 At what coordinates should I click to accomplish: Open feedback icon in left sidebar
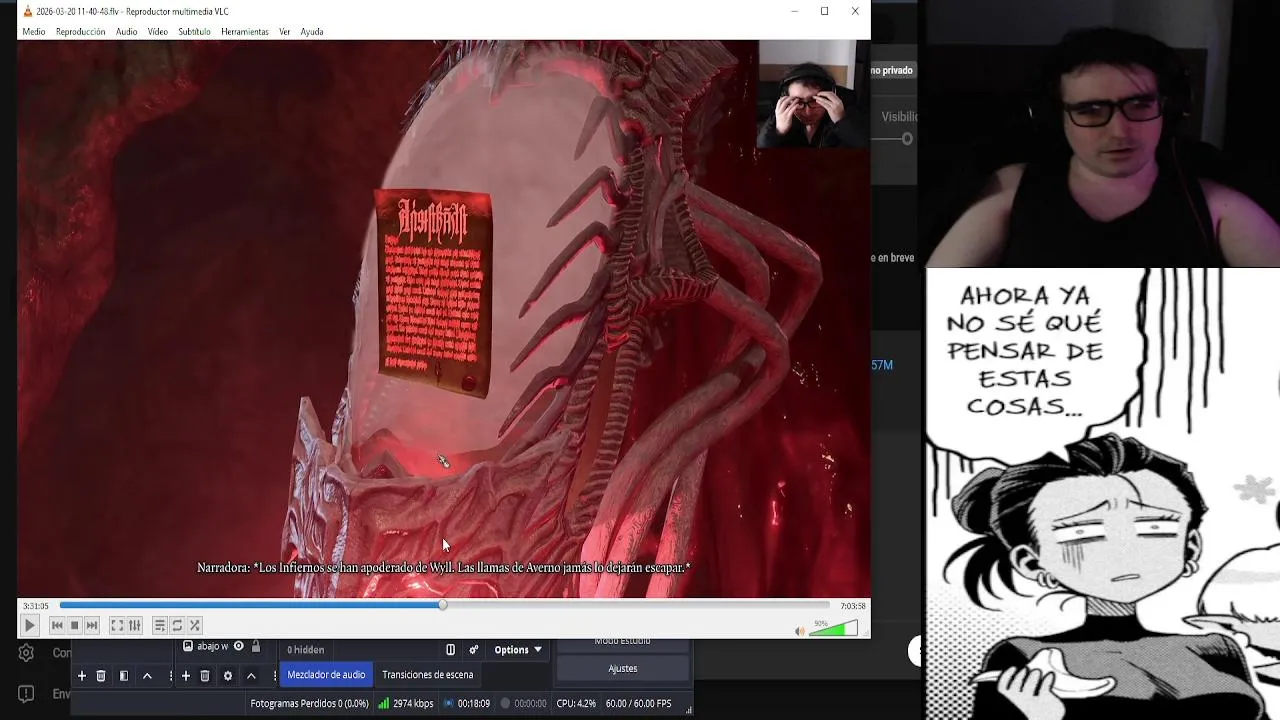tap(26, 694)
